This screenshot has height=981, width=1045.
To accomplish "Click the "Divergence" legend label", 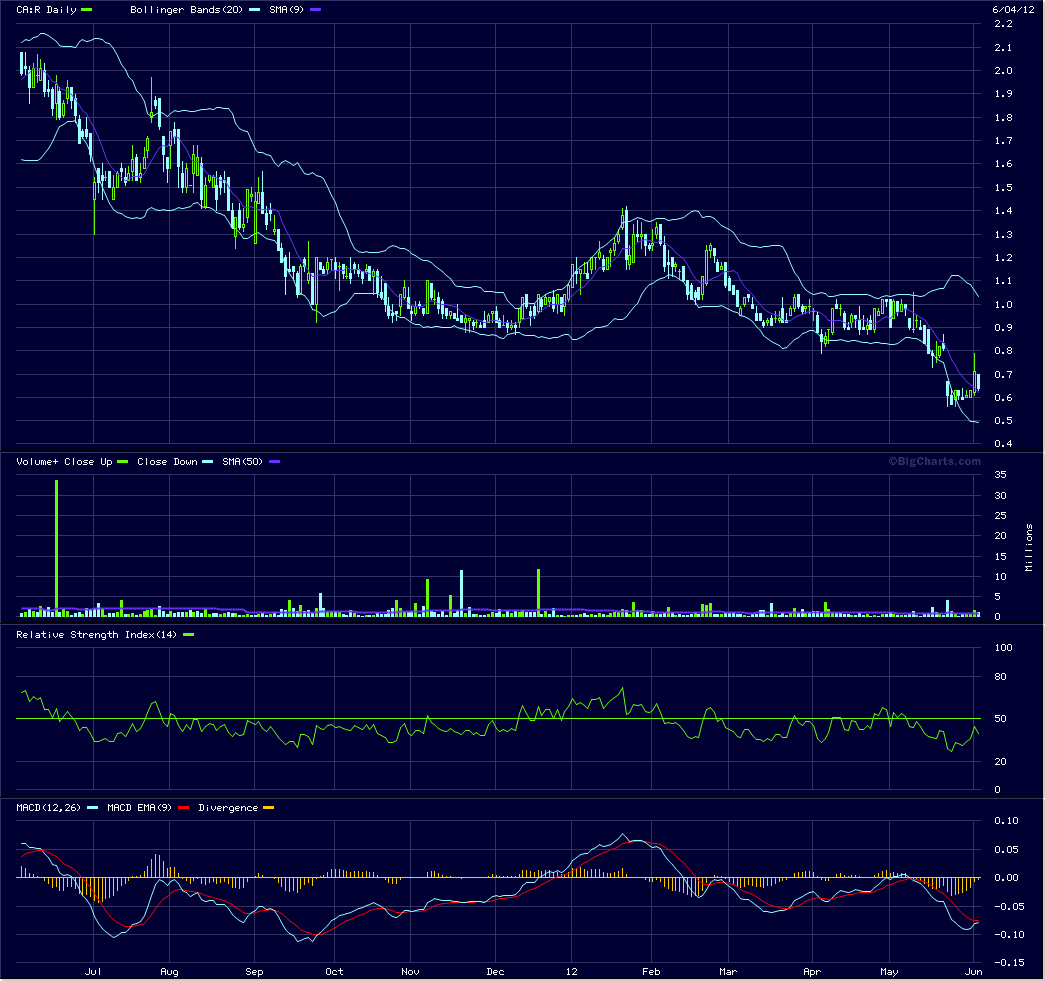I will click(x=228, y=808).
